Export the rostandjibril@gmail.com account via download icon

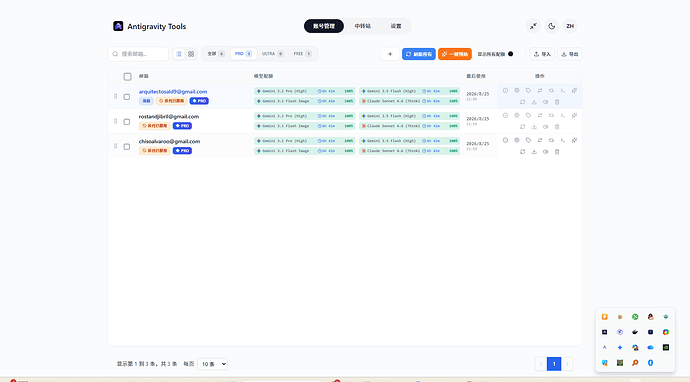tap(534, 127)
